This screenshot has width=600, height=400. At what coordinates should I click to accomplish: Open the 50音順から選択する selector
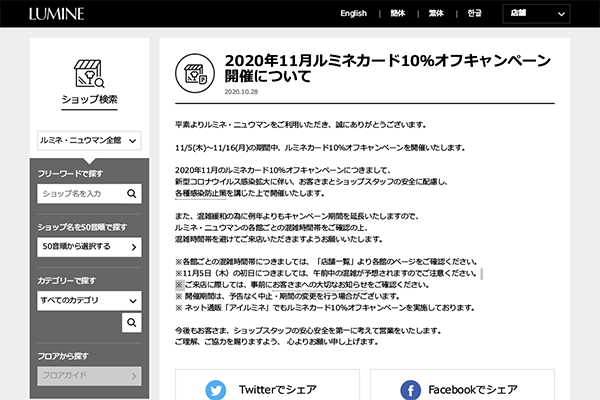[x=89, y=247]
